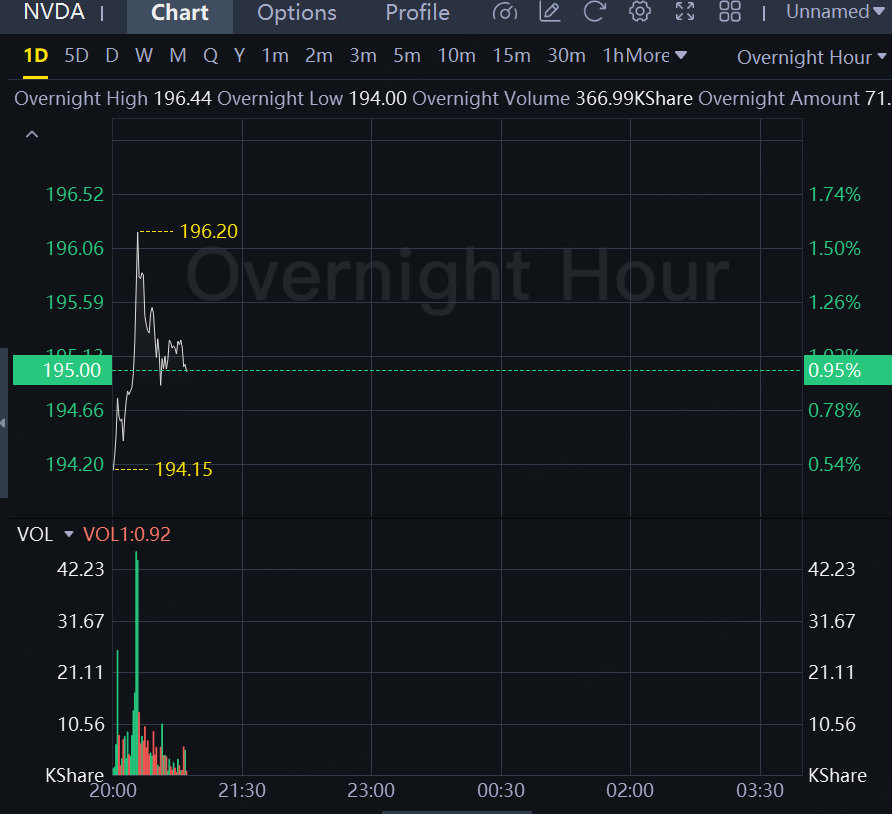The height and width of the screenshot is (814, 892).
Task: Open the drawing pencil edit tool
Action: [550, 12]
